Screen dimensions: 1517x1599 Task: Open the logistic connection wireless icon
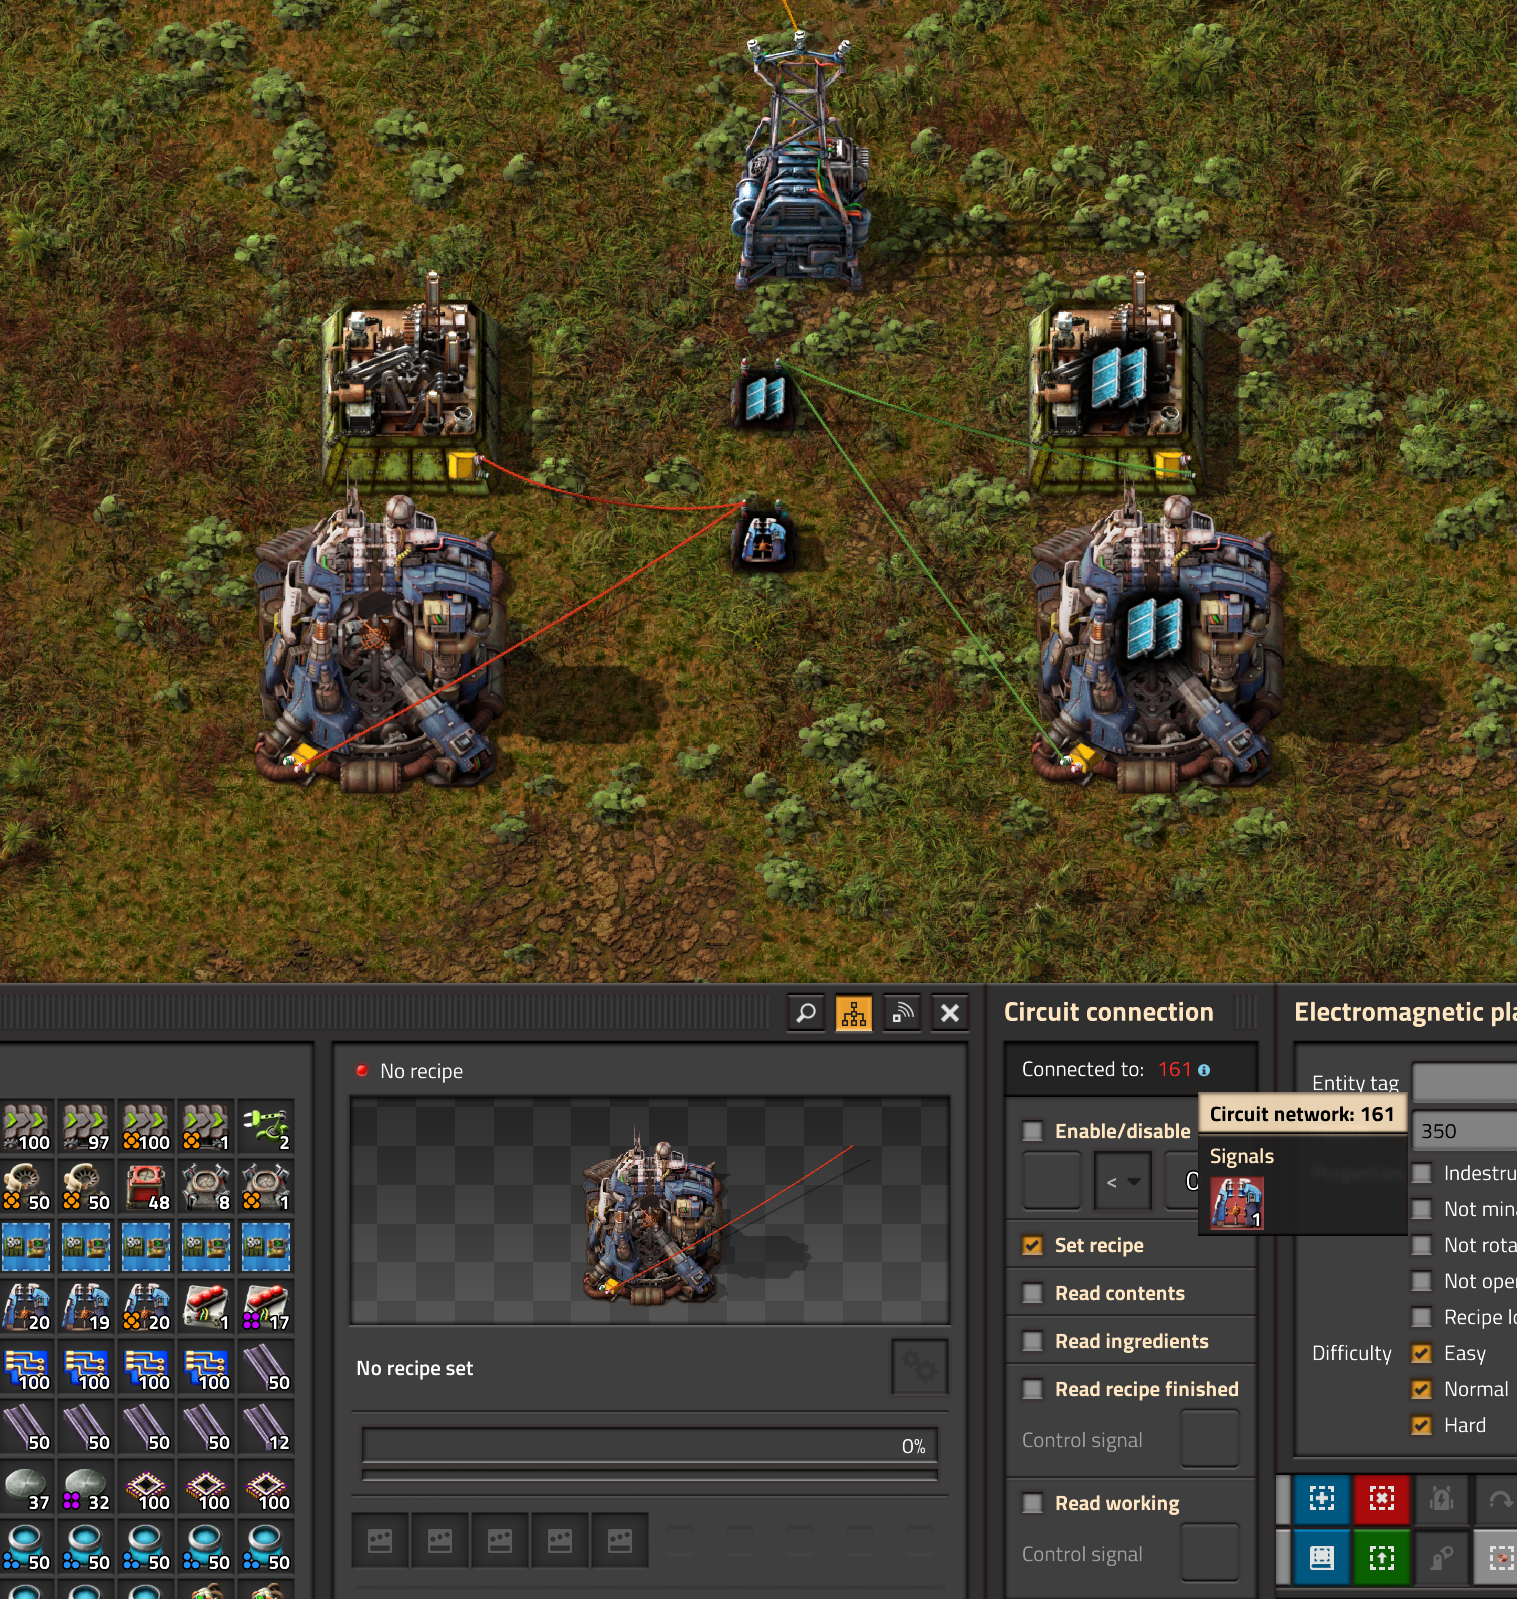(902, 1013)
